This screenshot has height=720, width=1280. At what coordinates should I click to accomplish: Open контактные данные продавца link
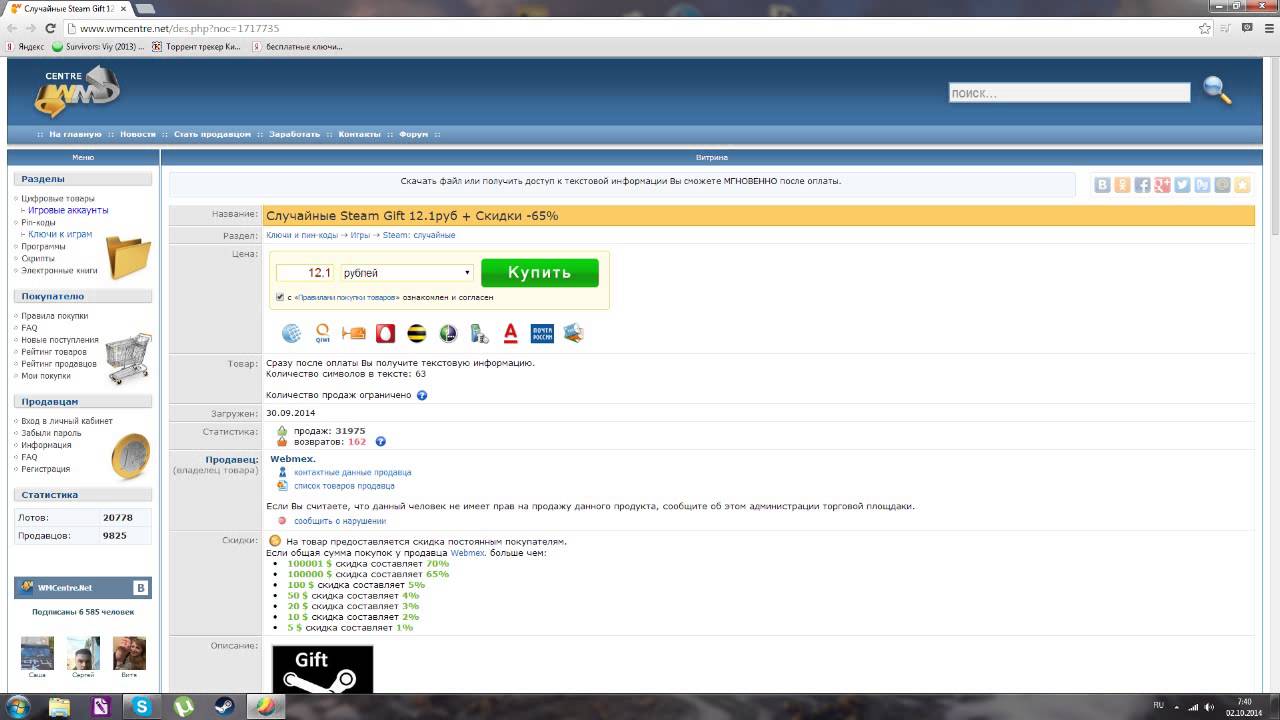click(x=352, y=472)
